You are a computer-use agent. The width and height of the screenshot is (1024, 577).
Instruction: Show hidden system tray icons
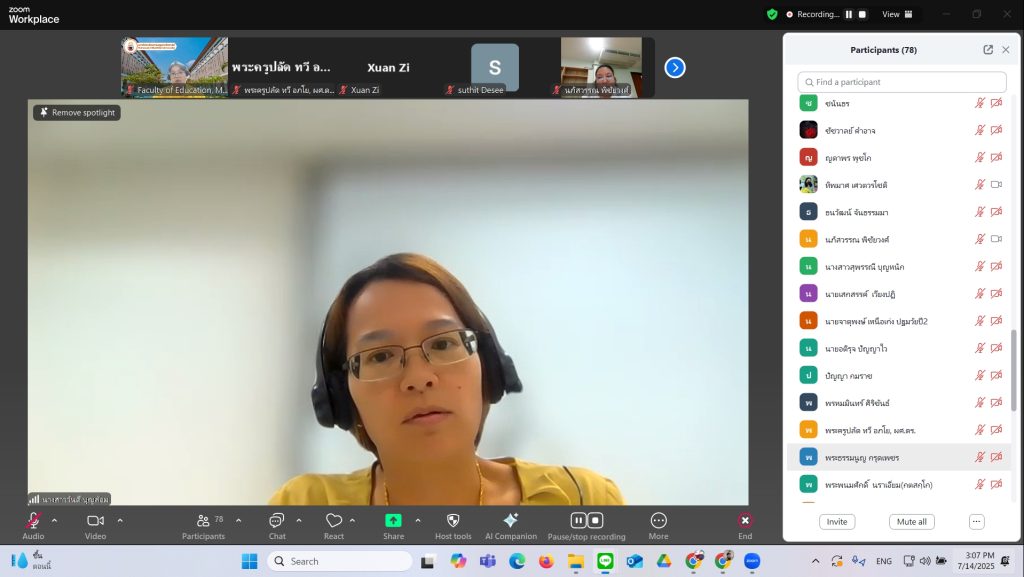[x=815, y=561]
